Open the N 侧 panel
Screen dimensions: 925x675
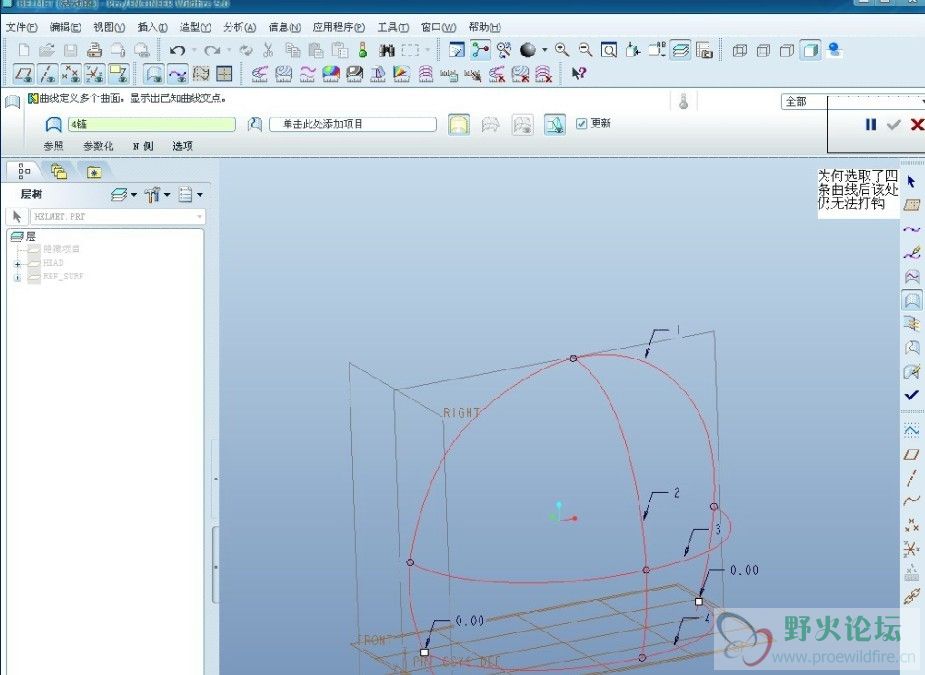click(143, 146)
